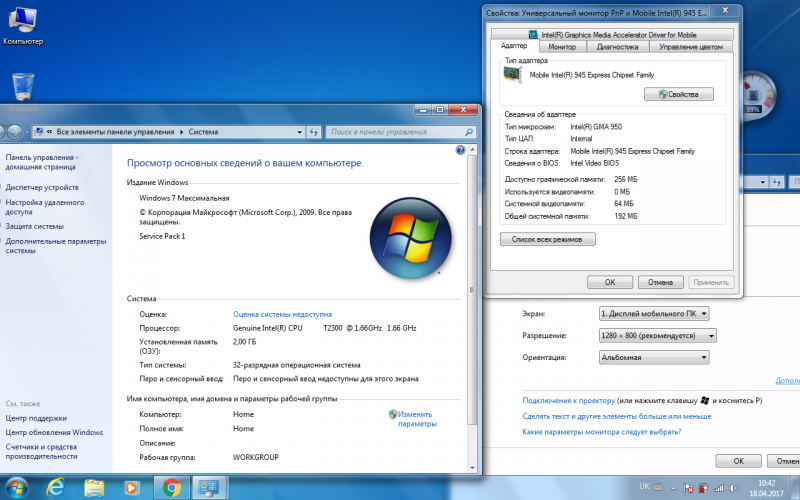
Task: Switch to Google Chrome in taskbar
Action: (x=171, y=487)
